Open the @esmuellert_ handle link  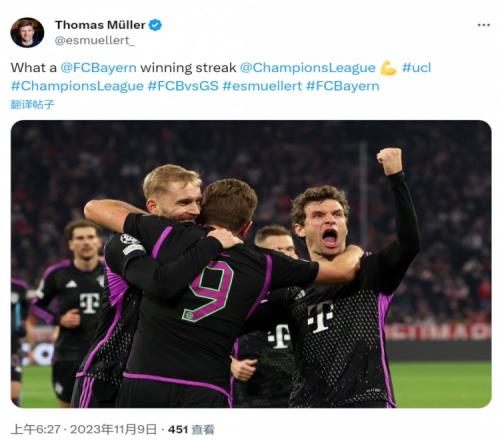click(95, 41)
